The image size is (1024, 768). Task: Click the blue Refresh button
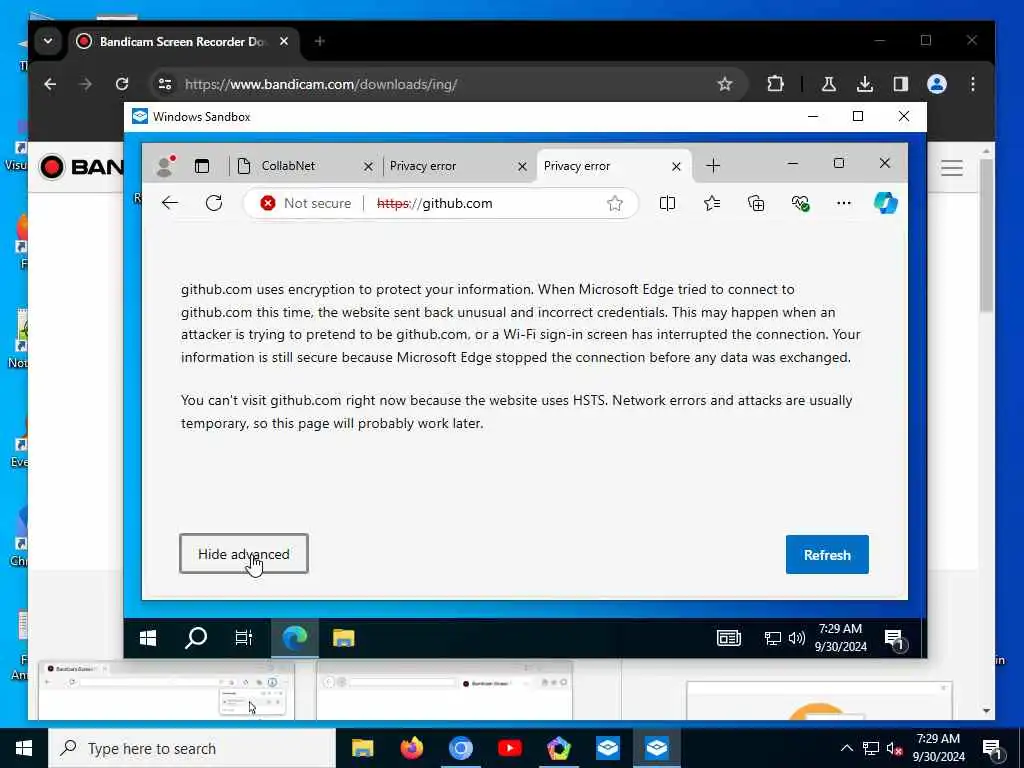[x=827, y=554]
